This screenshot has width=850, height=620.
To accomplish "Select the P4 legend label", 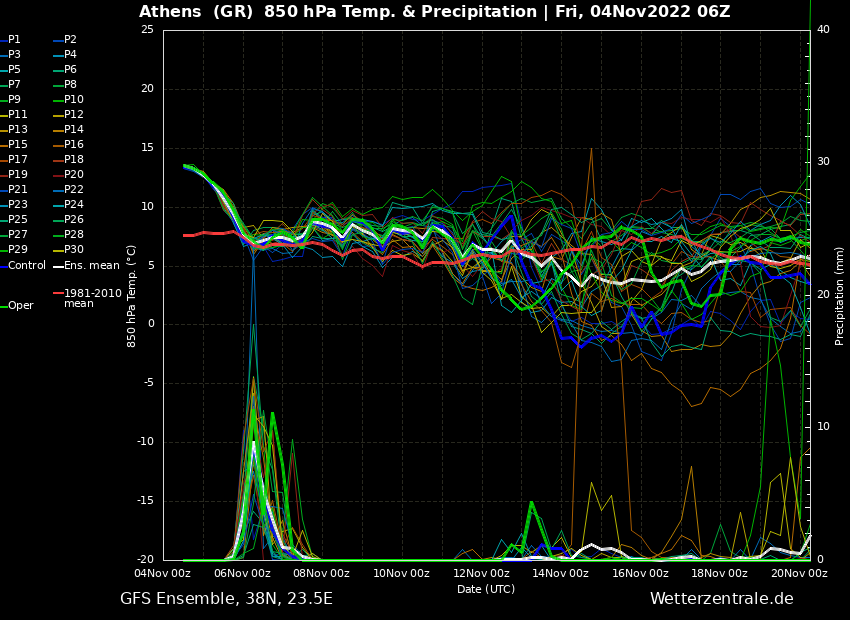I will [65, 54].
